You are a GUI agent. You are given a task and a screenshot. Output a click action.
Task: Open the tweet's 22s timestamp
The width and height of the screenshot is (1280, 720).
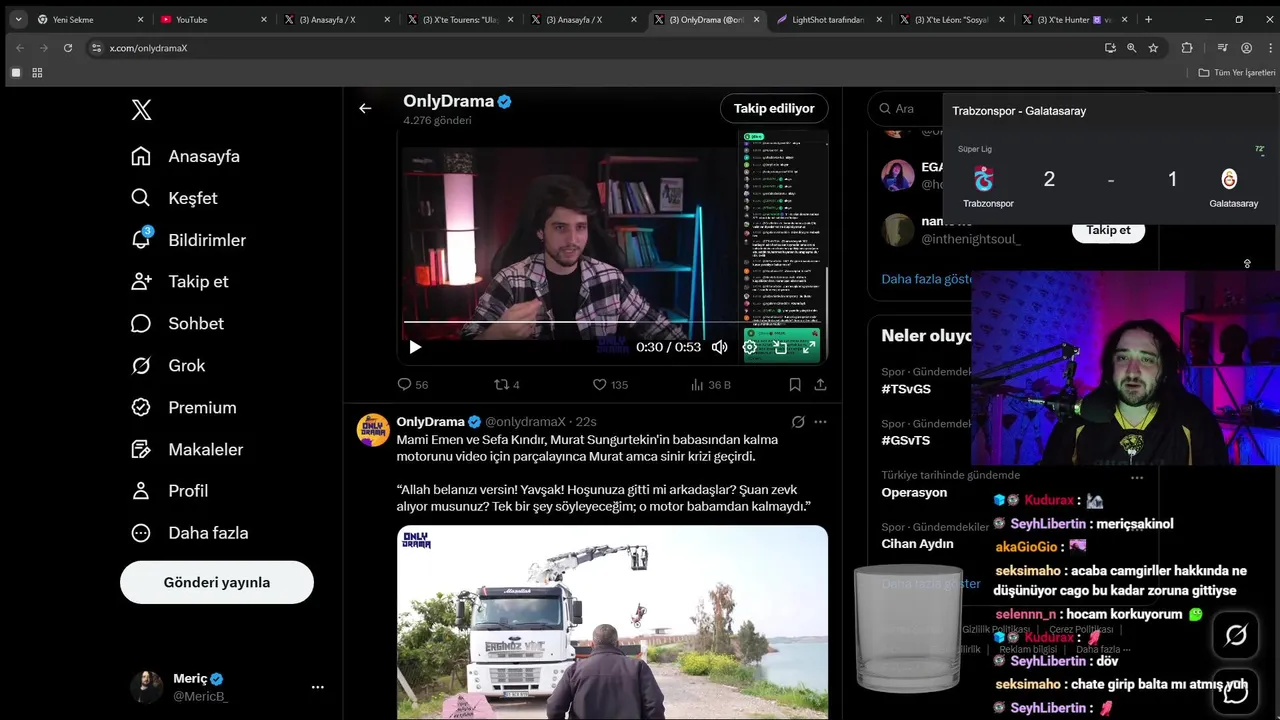pos(586,422)
